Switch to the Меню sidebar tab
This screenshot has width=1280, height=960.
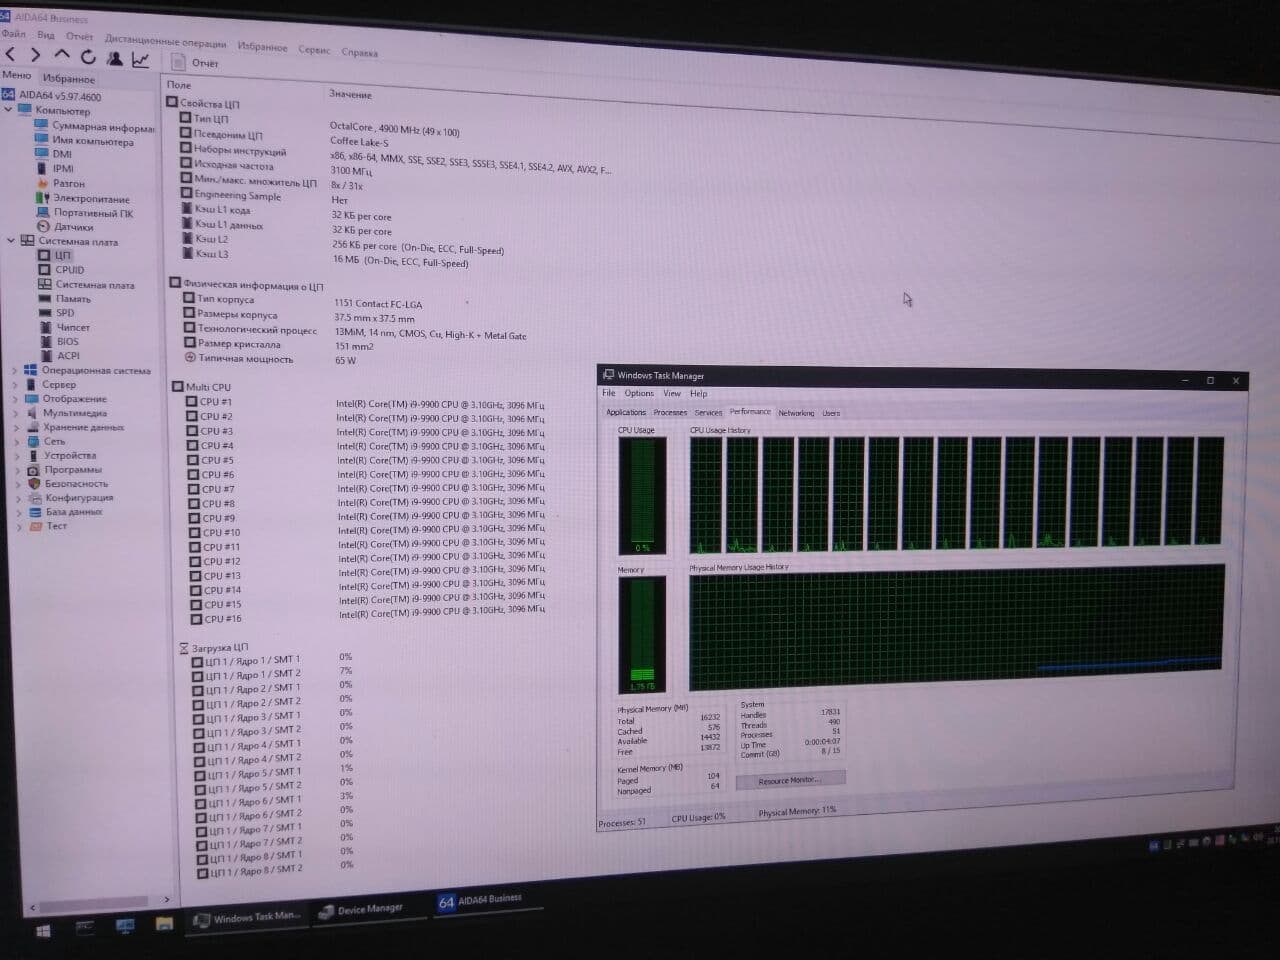[x=16, y=75]
